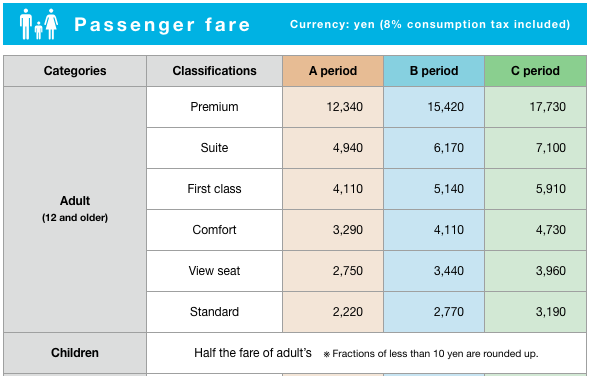This screenshot has width=590, height=376.
Task: Click the Adult (12 and older) category cell
Action: (75, 209)
